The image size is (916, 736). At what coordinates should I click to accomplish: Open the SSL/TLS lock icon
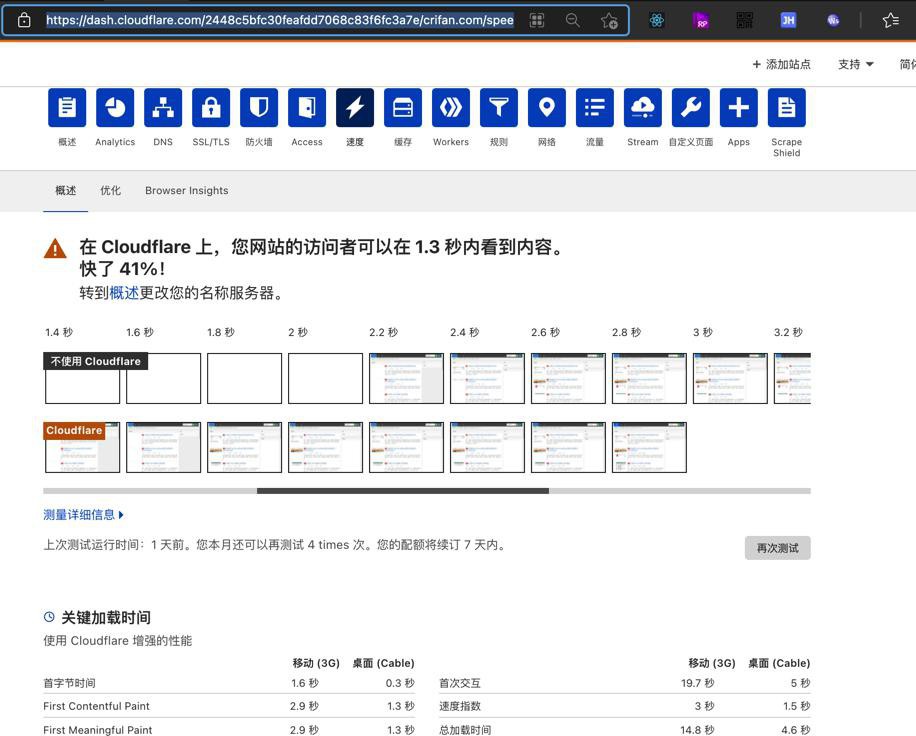click(211, 107)
